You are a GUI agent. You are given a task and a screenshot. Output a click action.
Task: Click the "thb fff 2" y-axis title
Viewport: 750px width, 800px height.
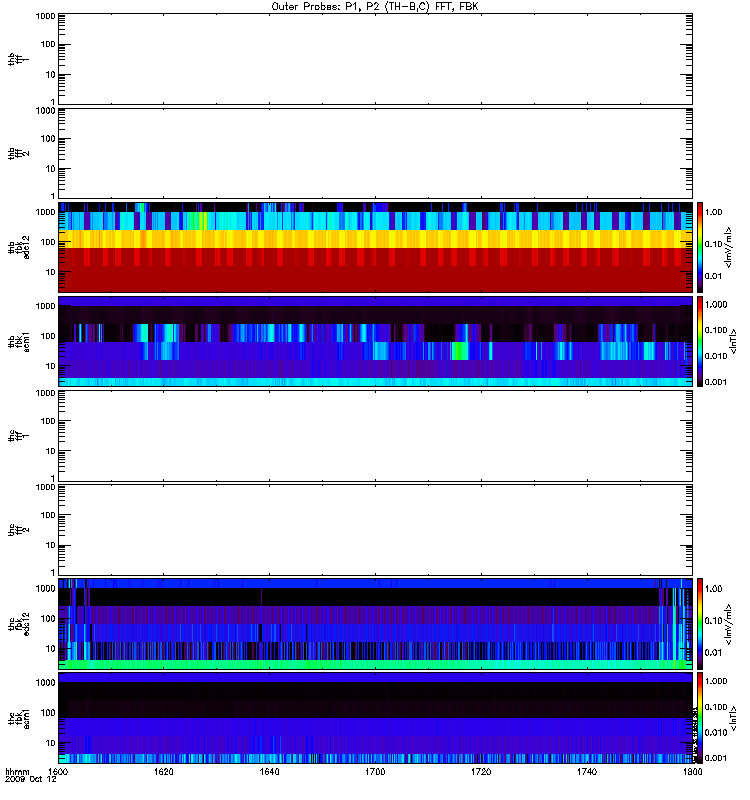tap(17, 154)
